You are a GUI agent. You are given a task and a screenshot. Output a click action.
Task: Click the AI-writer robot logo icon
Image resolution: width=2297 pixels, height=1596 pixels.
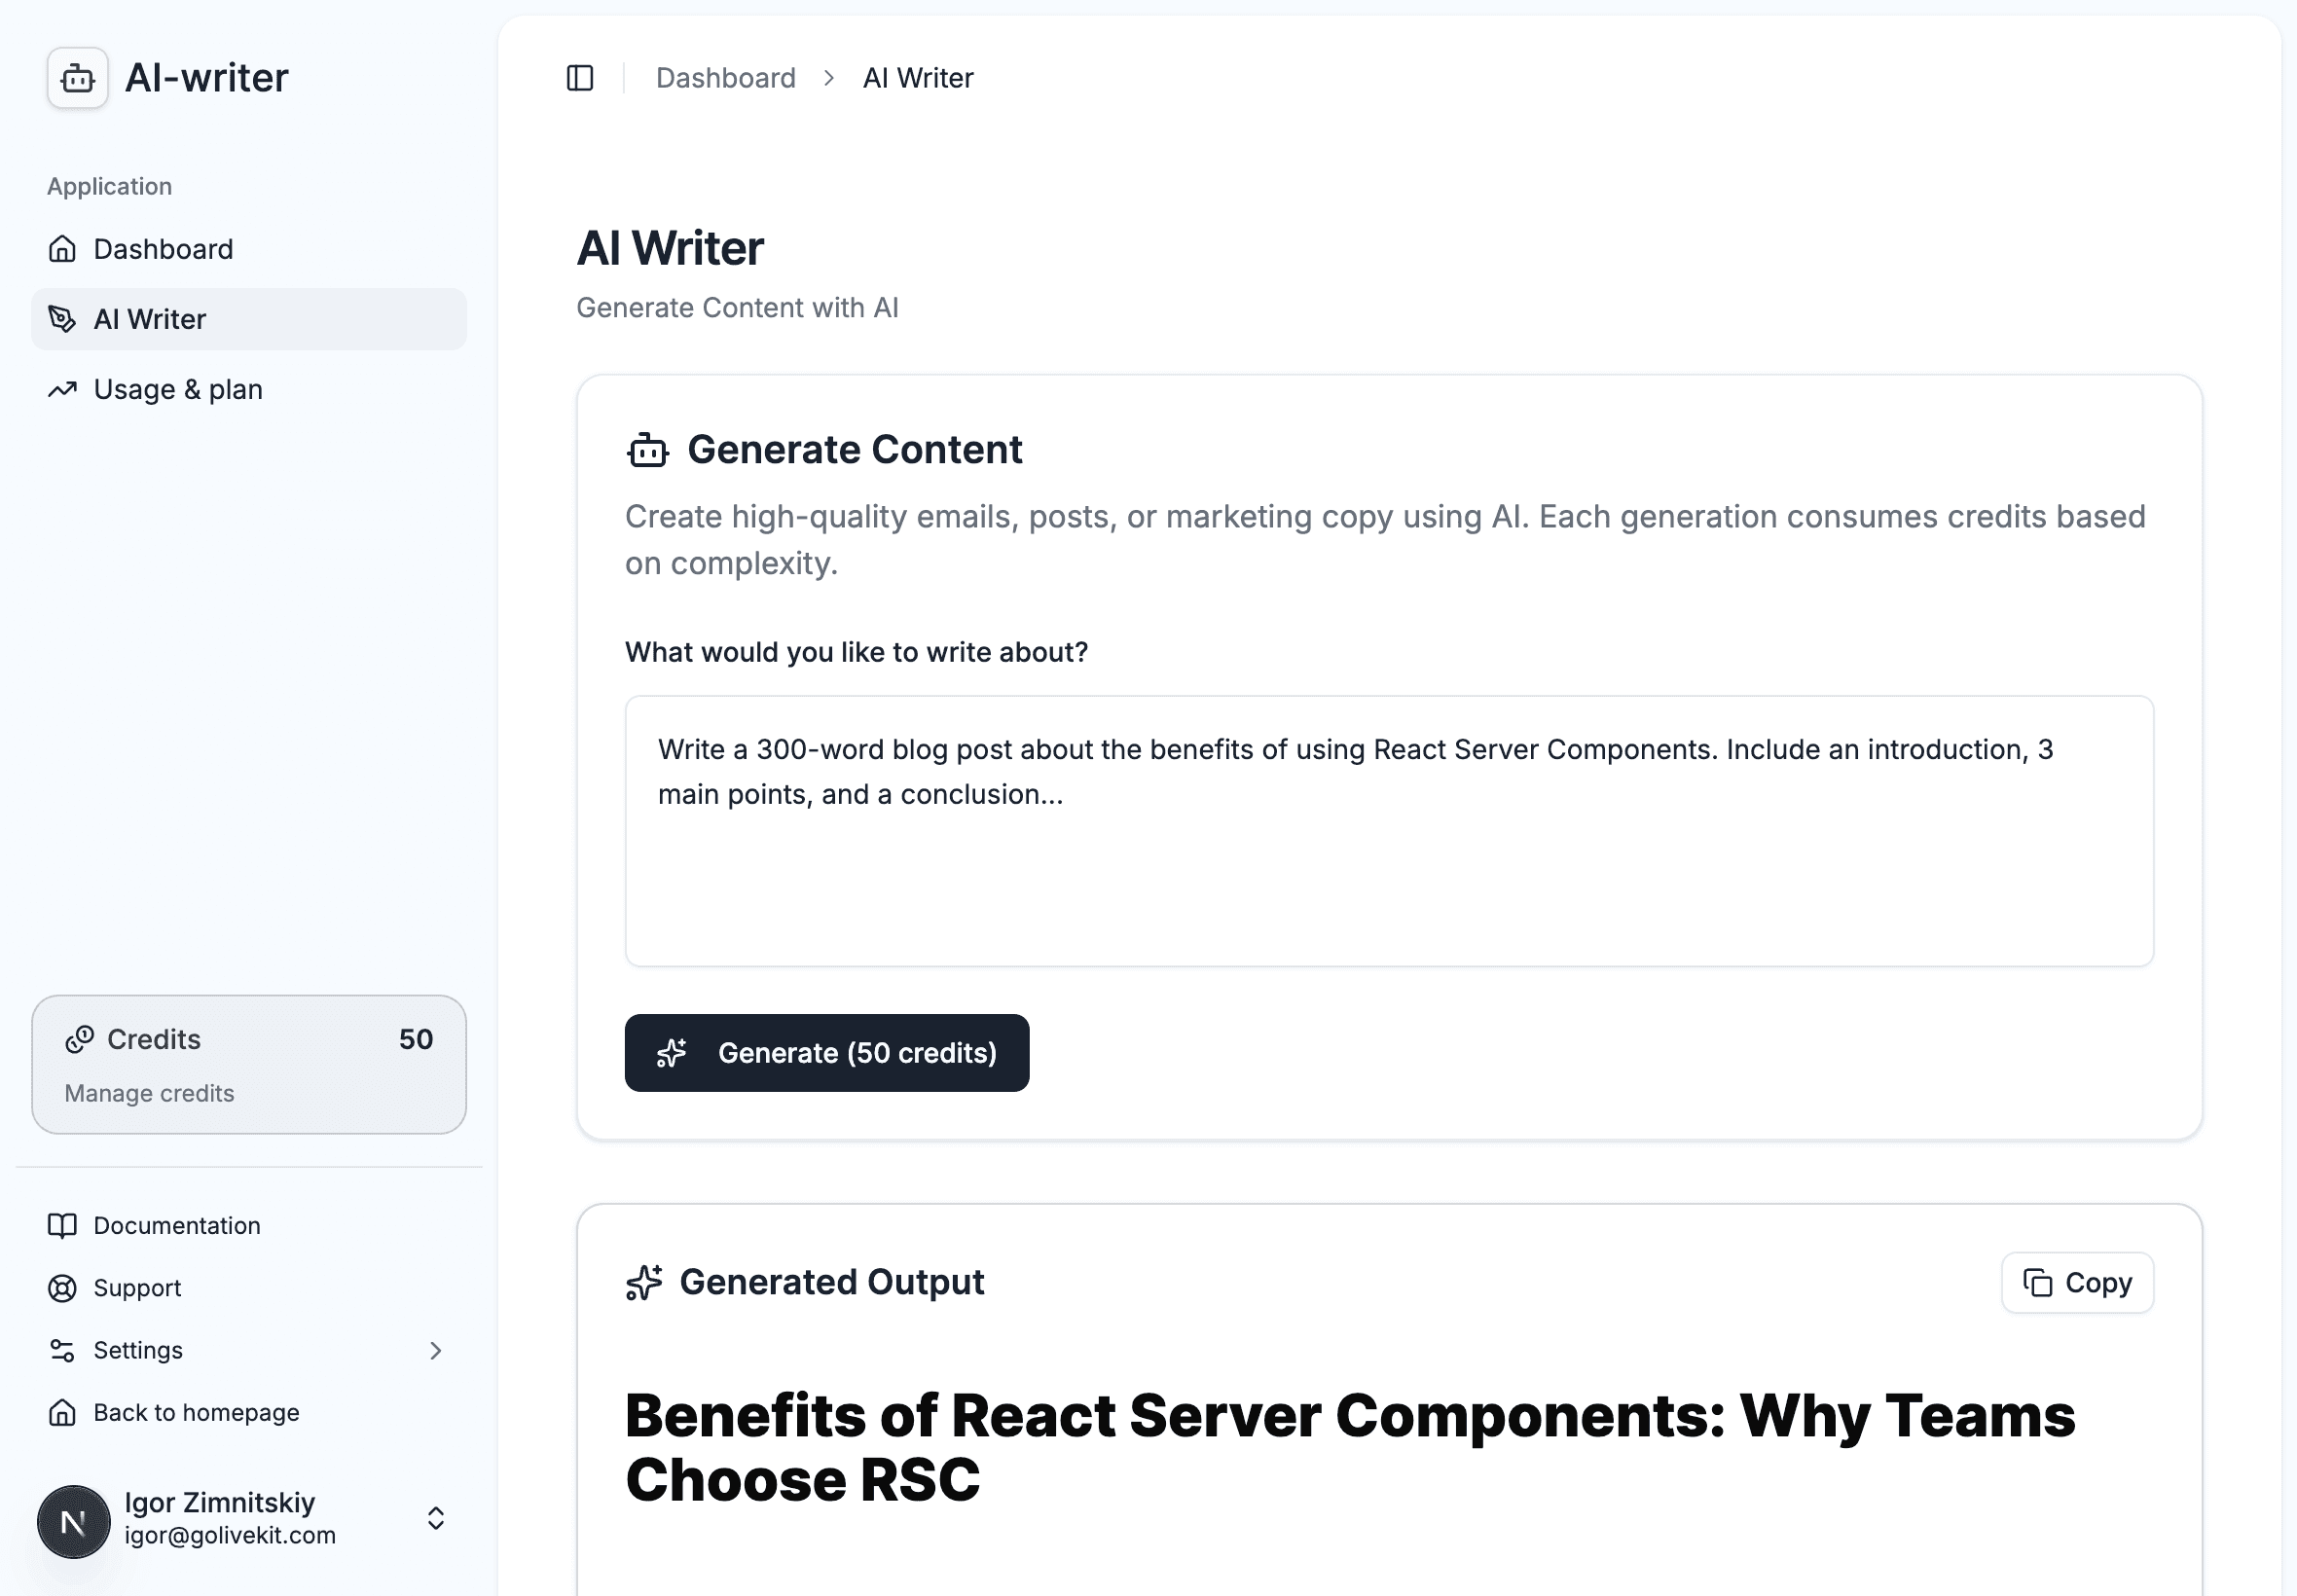pos(78,78)
